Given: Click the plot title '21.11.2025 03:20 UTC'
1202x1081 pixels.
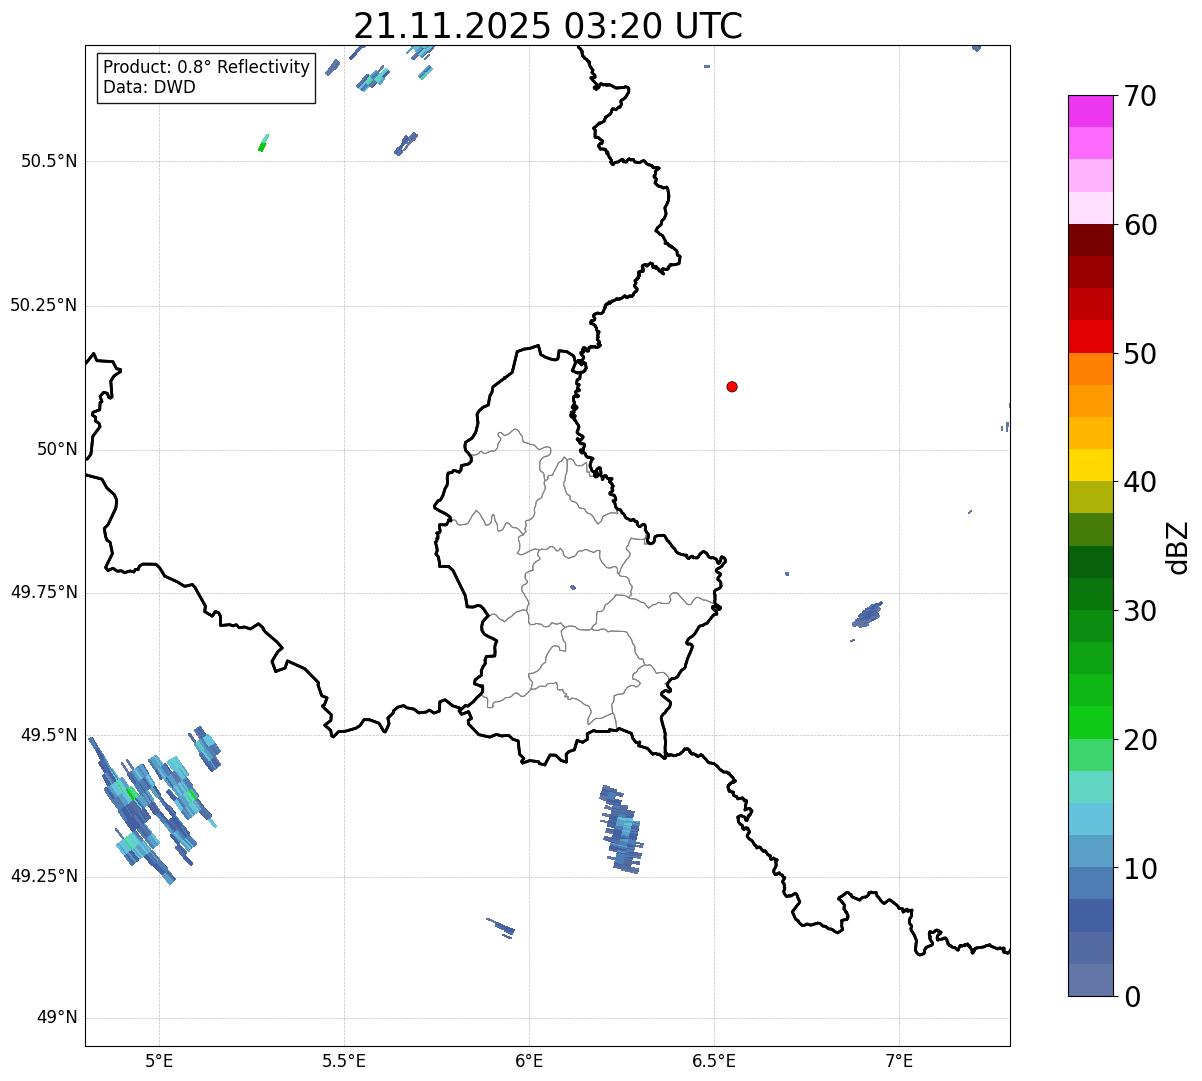Looking at the screenshot, I should coord(548,26).
